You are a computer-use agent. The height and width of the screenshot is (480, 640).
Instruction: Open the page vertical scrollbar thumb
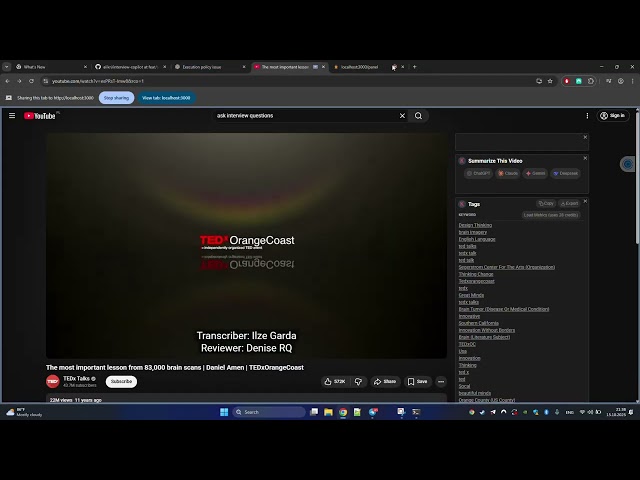point(637,178)
